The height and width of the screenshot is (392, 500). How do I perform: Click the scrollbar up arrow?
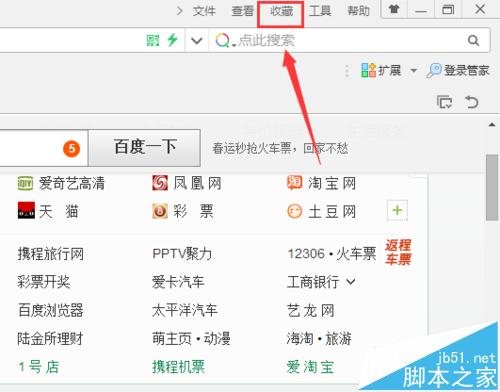coord(492,125)
